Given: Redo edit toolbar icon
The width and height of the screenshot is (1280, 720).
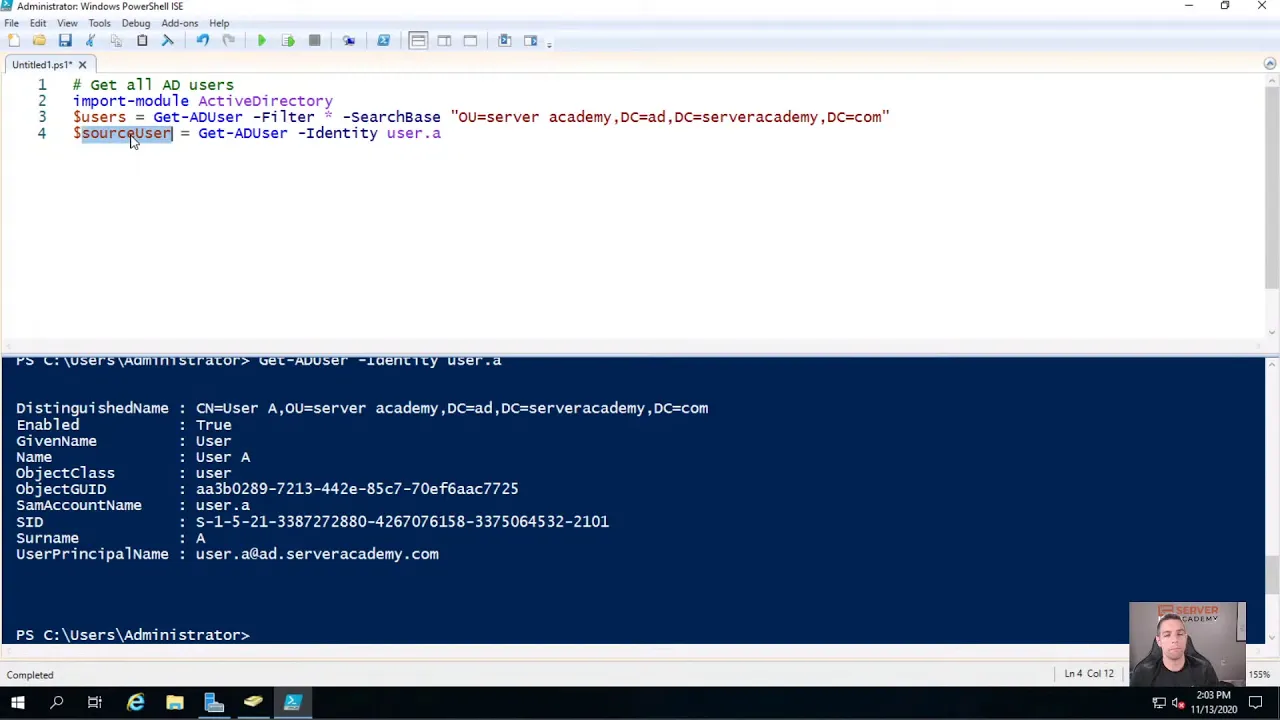Looking at the screenshot, I should [x=228, y=40].
